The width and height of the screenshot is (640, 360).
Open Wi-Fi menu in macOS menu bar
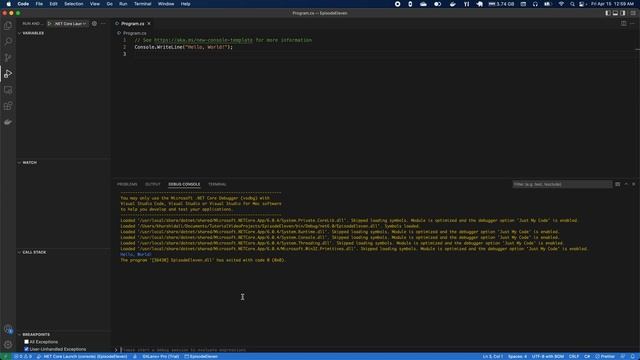click(561, 4)
